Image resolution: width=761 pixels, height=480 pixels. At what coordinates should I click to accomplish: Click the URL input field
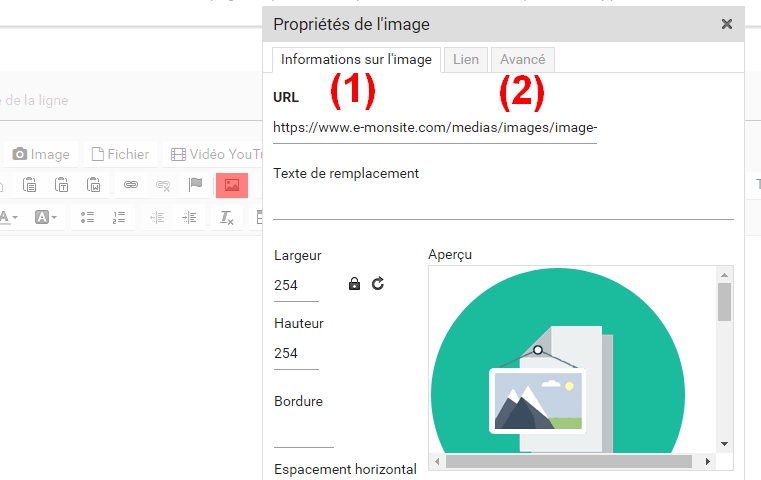click(x=435, y=128)
